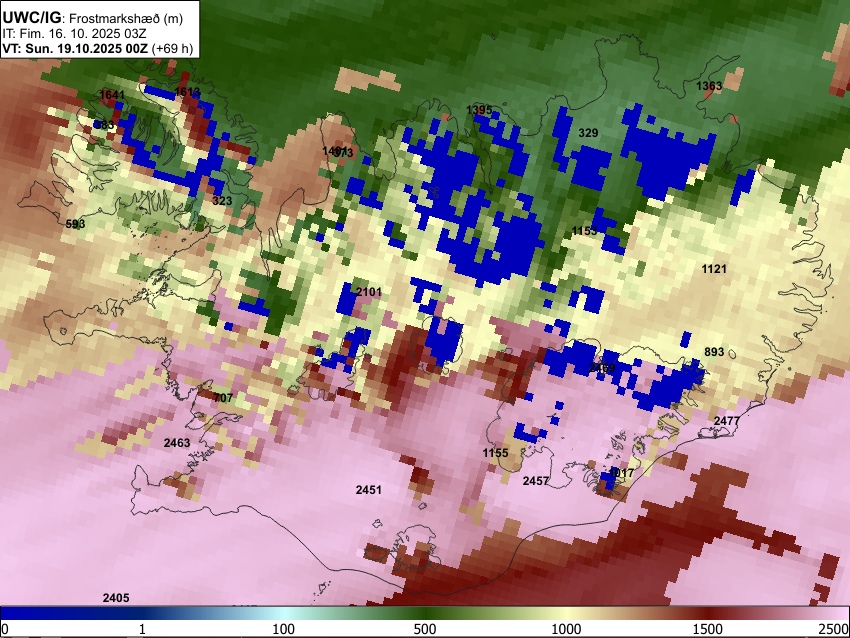This screenshot has width=850, height=638.
Task: Select the station value 2457
Action: [x=536, y=481]
